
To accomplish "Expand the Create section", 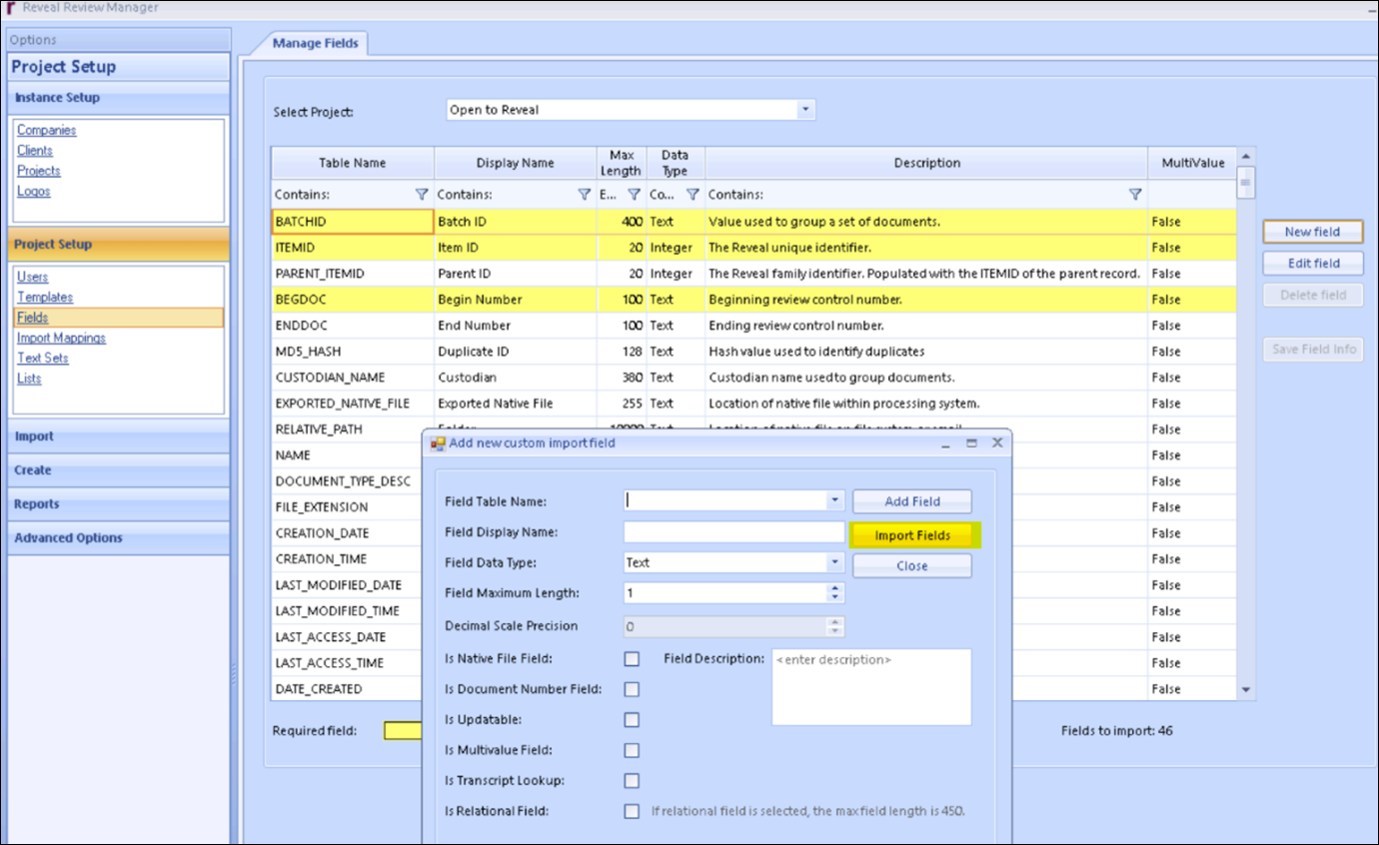I will pyautogui.click(x=119, y=470).
